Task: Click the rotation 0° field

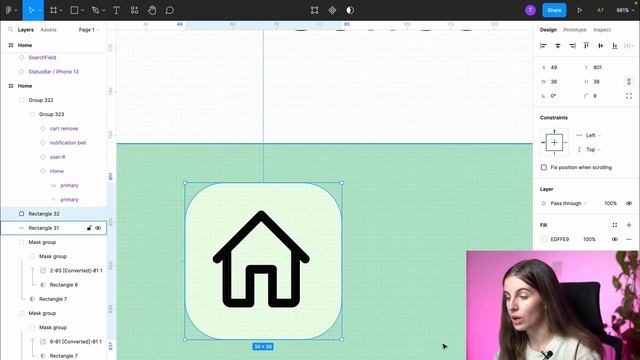Action: [x=559, y=96]
